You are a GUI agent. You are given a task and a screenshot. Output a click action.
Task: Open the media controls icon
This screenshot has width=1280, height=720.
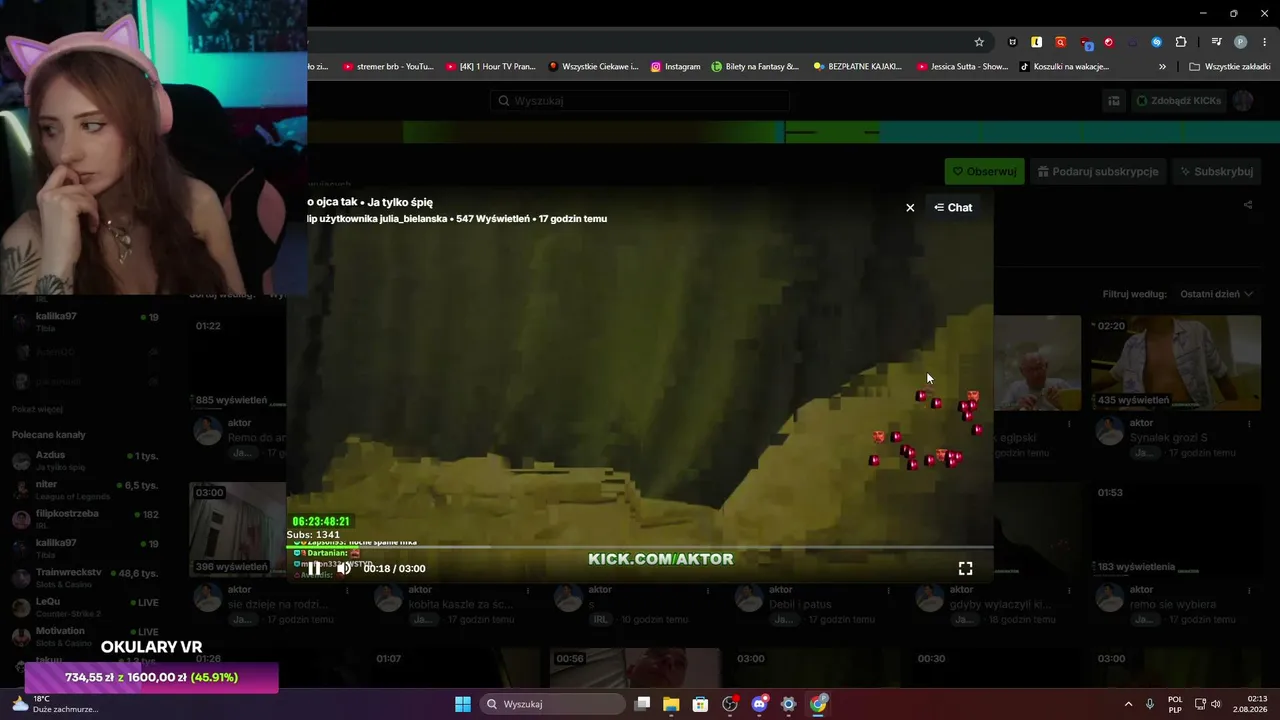coord(1217,42)
